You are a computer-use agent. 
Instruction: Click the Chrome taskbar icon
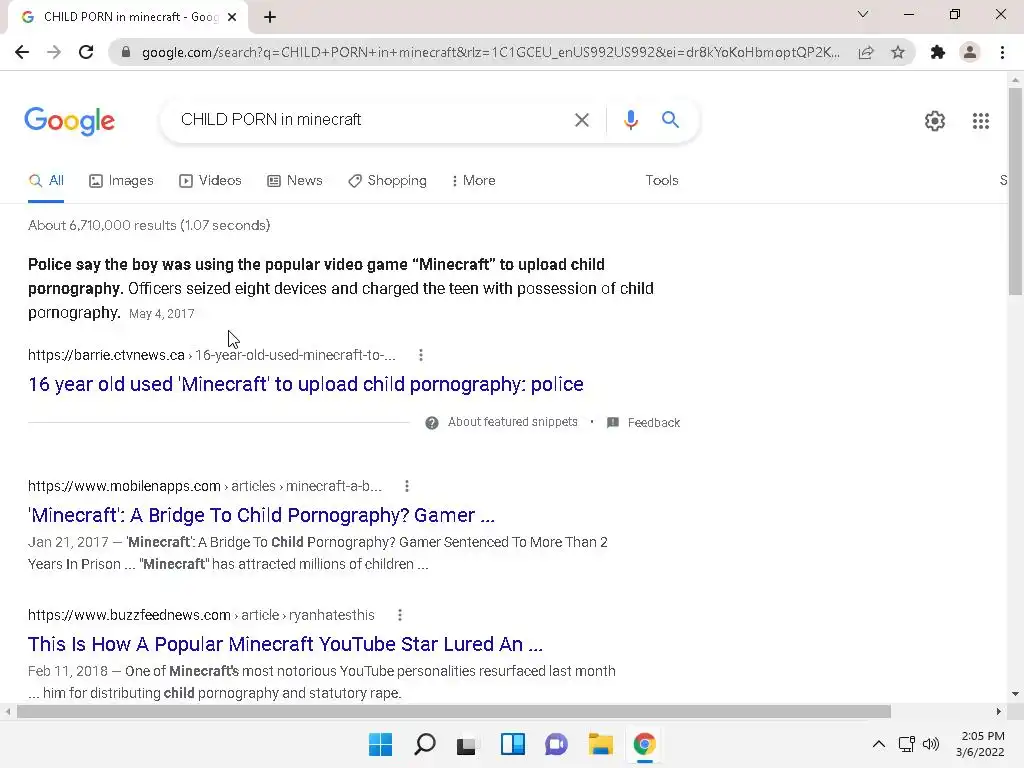[645, 744]
